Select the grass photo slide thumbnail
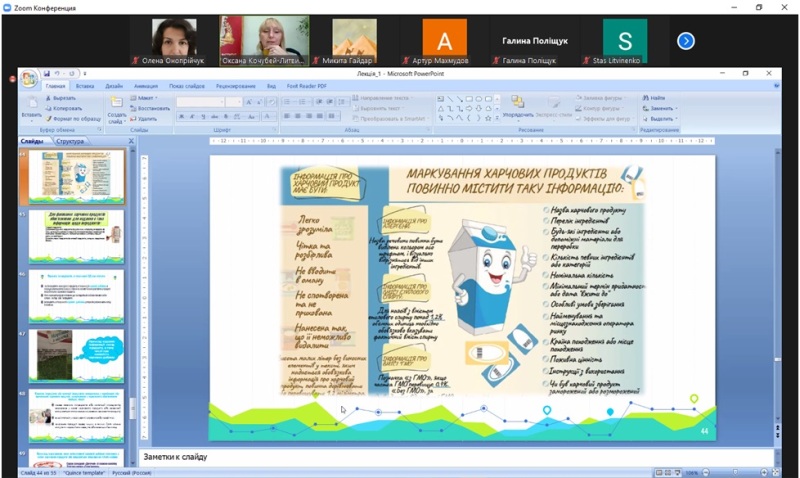This screenshot has height=478, width=800. point(76,355)
